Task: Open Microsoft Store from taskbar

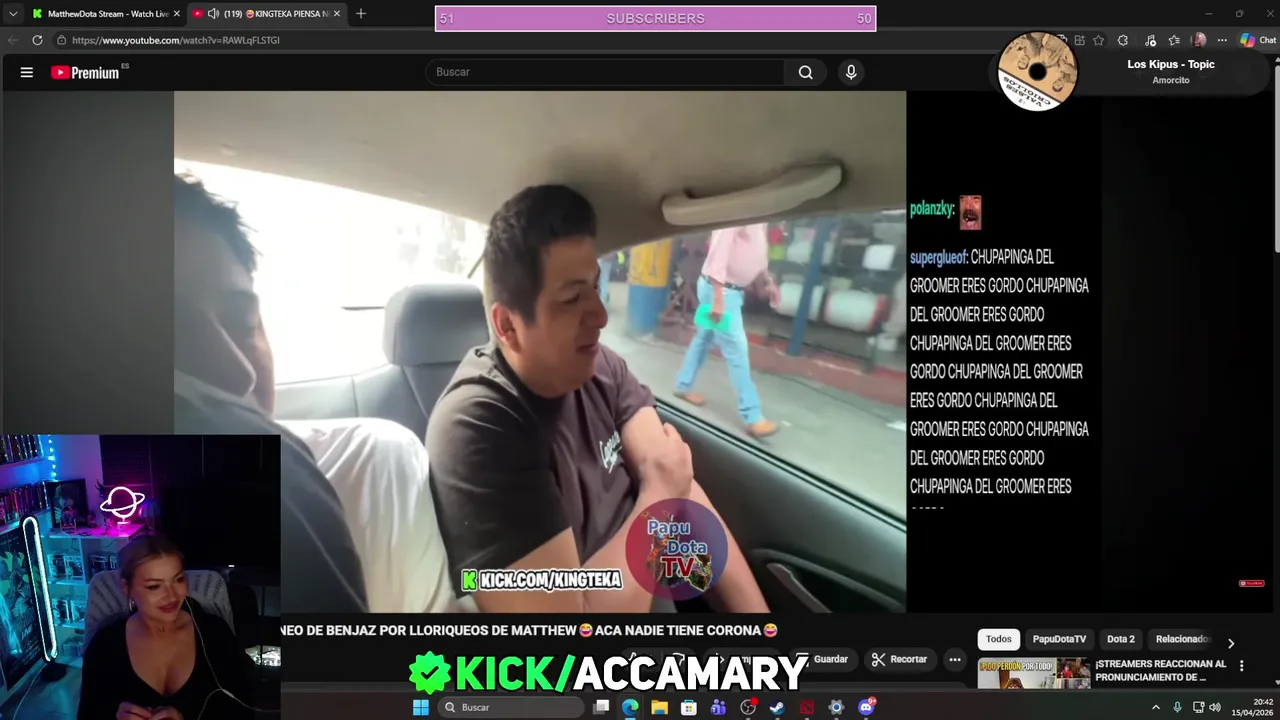Action: click(689, 707)
